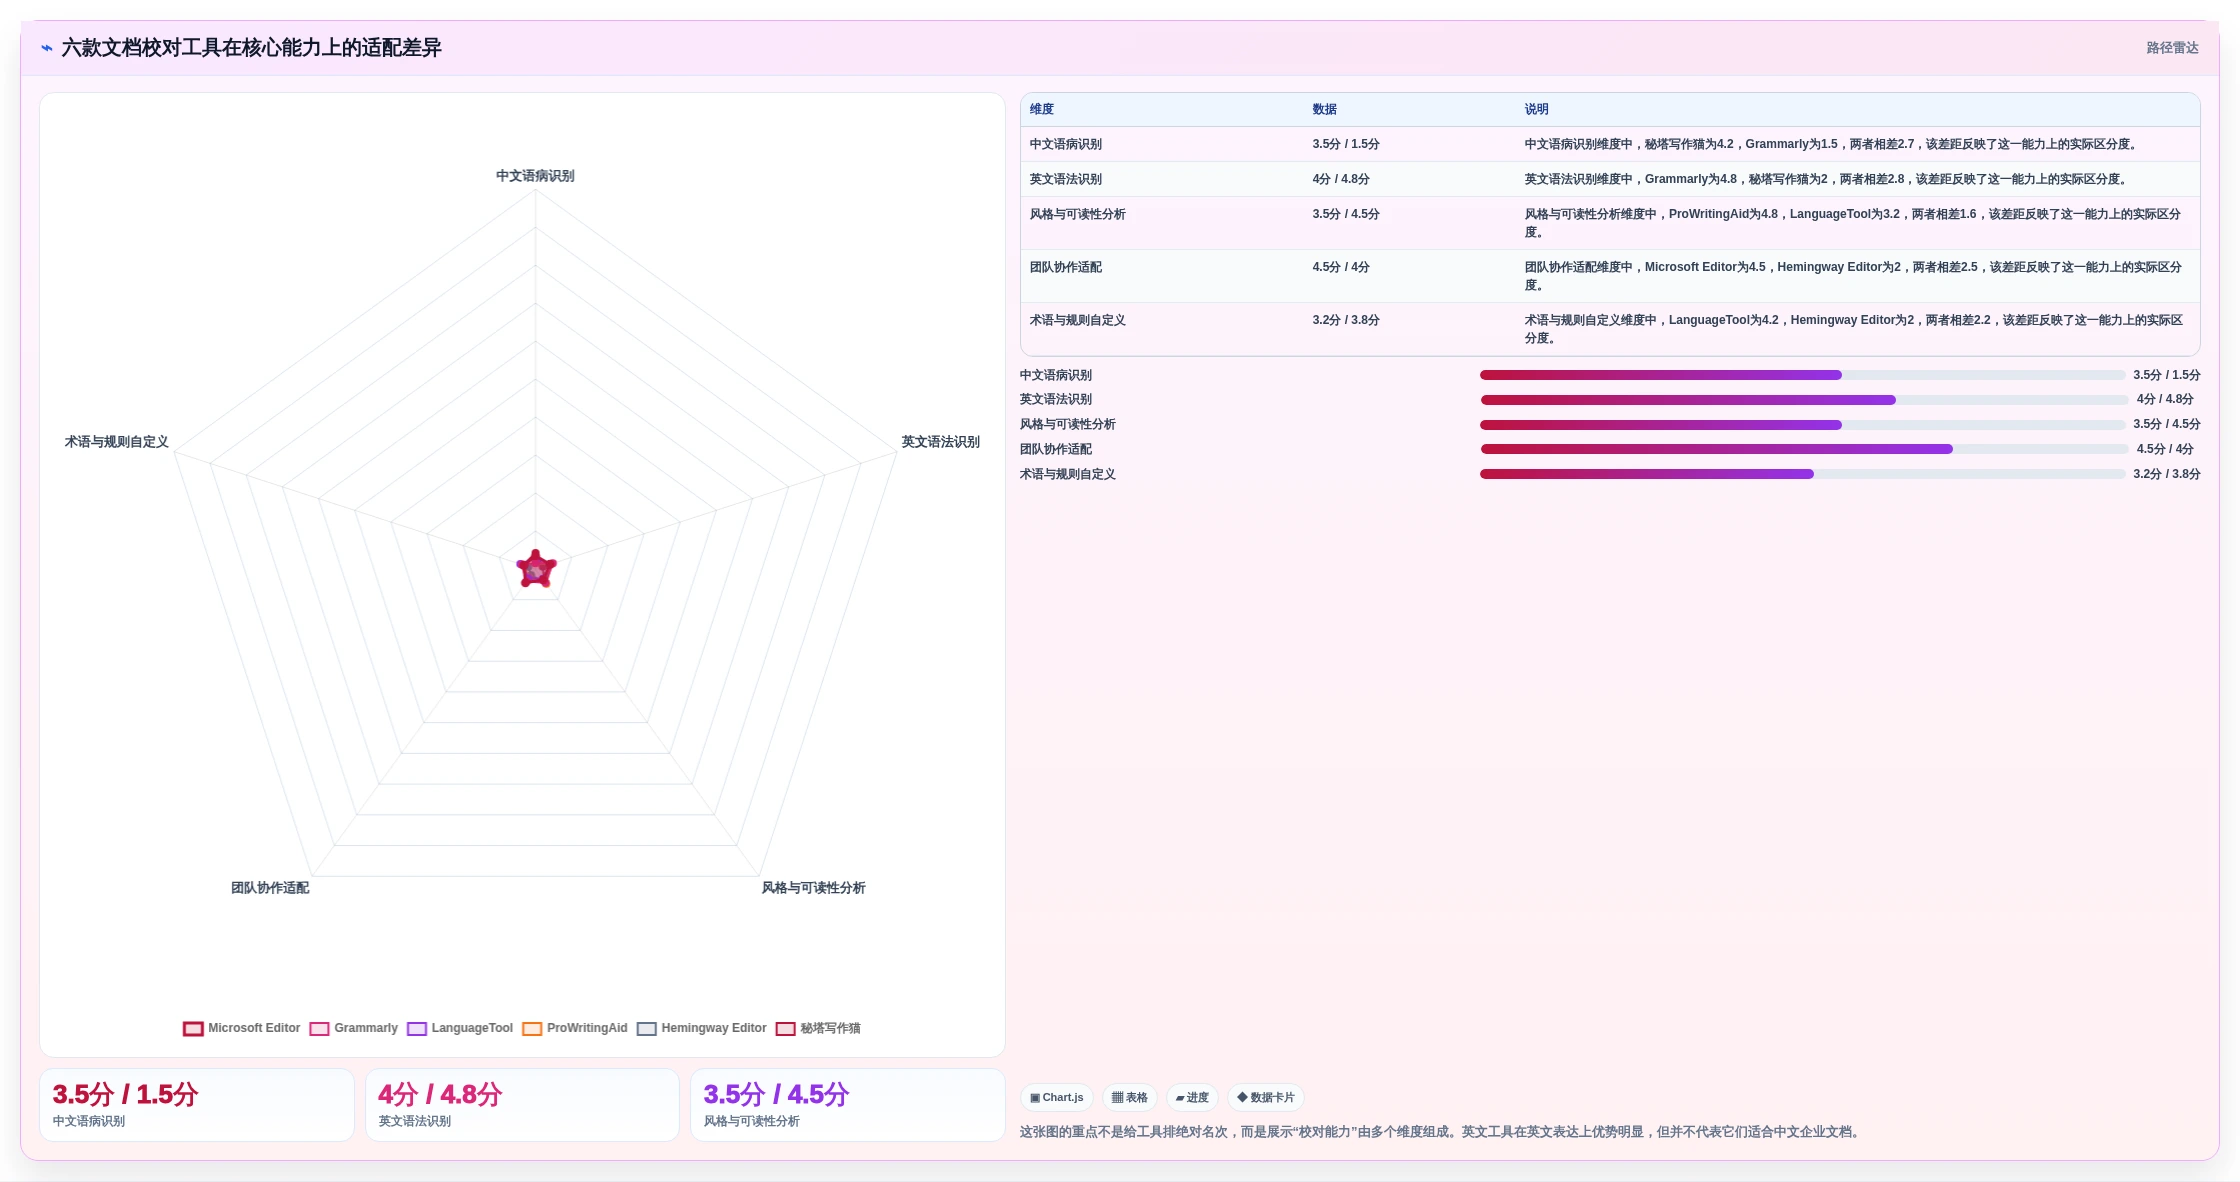The image size is (2240, 1182).
Task: Toggle Hemingway Editor legend entry
Action: click(702, 1029)
